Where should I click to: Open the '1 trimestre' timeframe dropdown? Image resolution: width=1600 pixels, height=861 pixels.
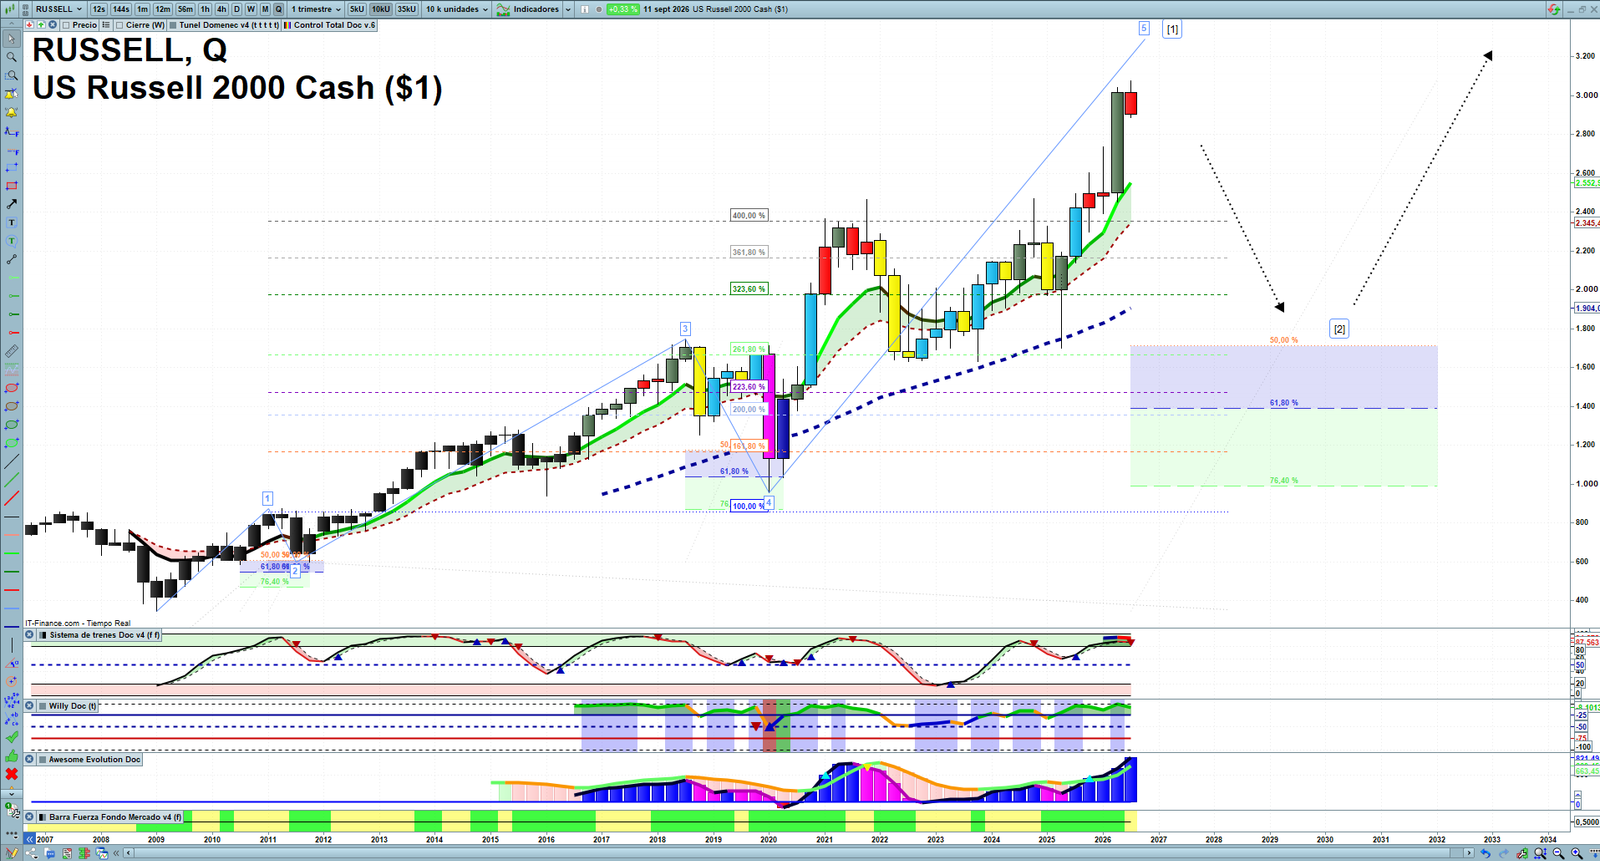pyautogui.click(x=316, y=9)
